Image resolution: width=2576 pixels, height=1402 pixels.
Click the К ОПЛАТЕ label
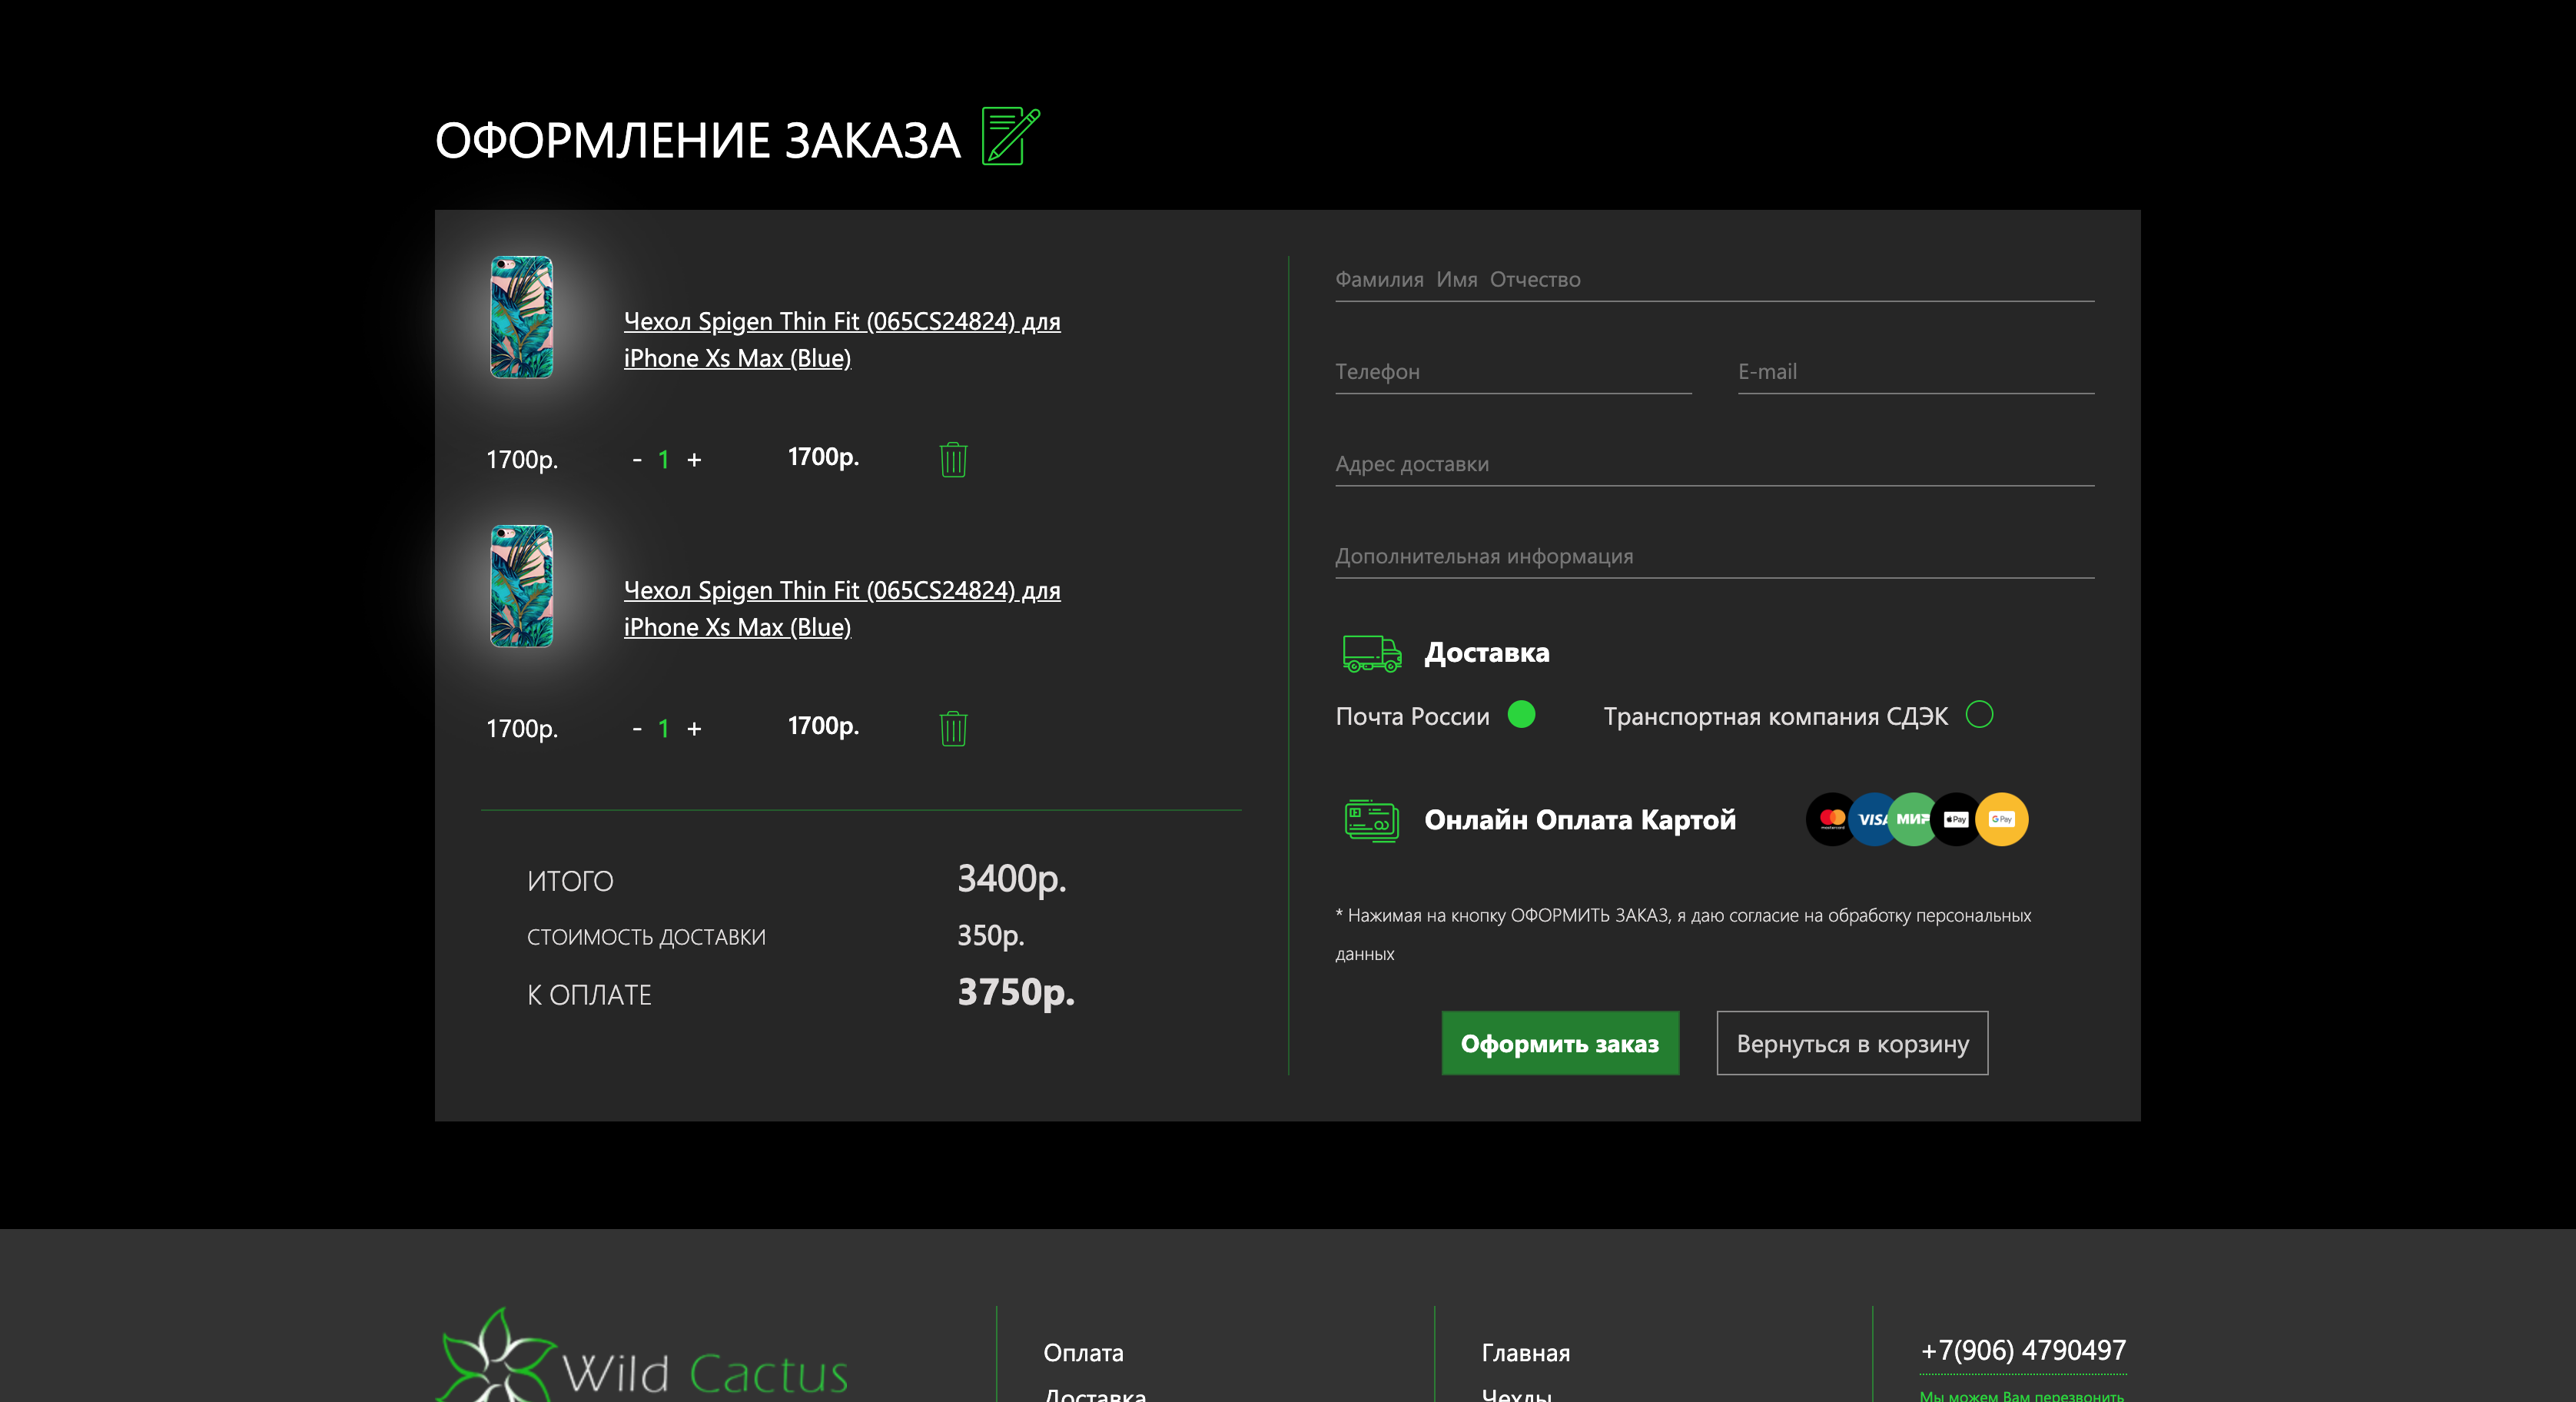589,995
